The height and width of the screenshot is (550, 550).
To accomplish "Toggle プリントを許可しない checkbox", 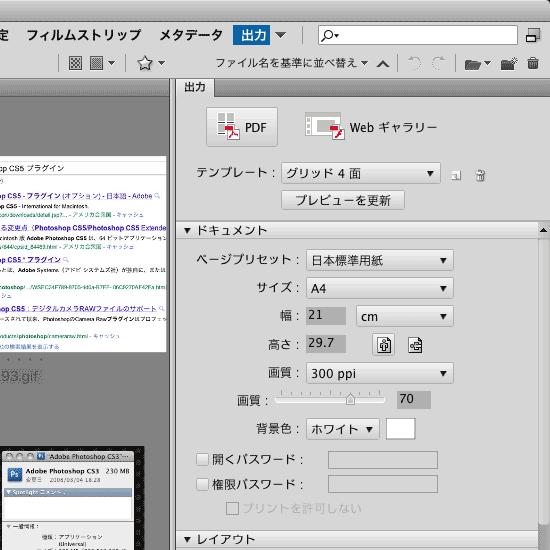I will [x=232, y=508].
